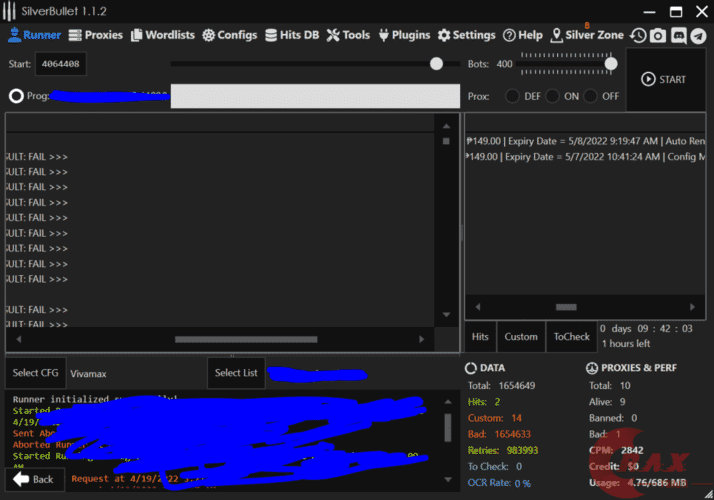714x500 pixels.
Task: Click the resize grip in window corner
Action: point(708,494)
